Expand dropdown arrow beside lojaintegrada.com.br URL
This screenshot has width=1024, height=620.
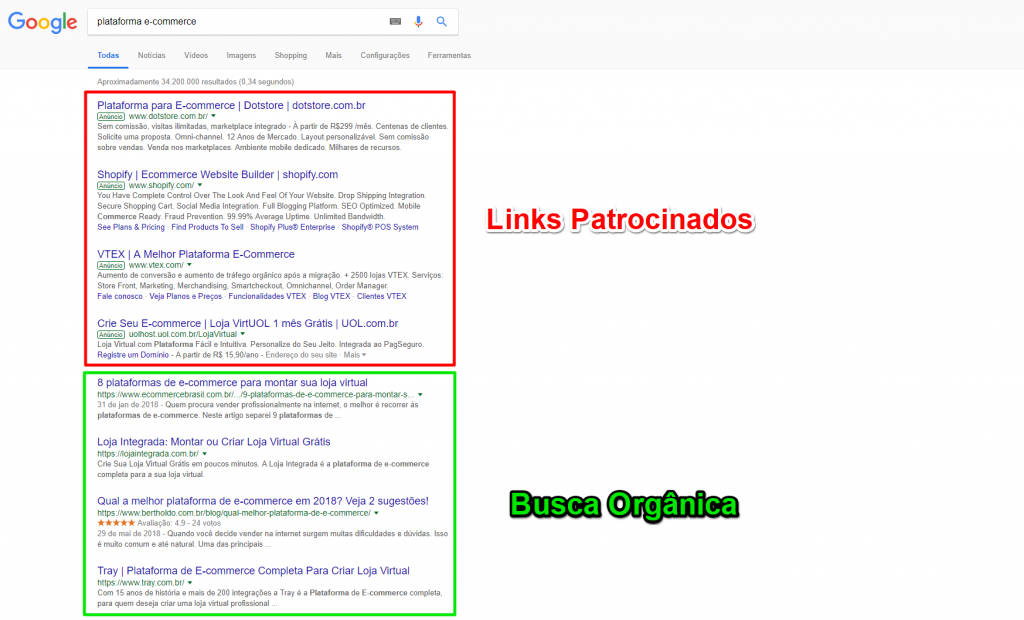pyautogui.click(x=204, y=454)
